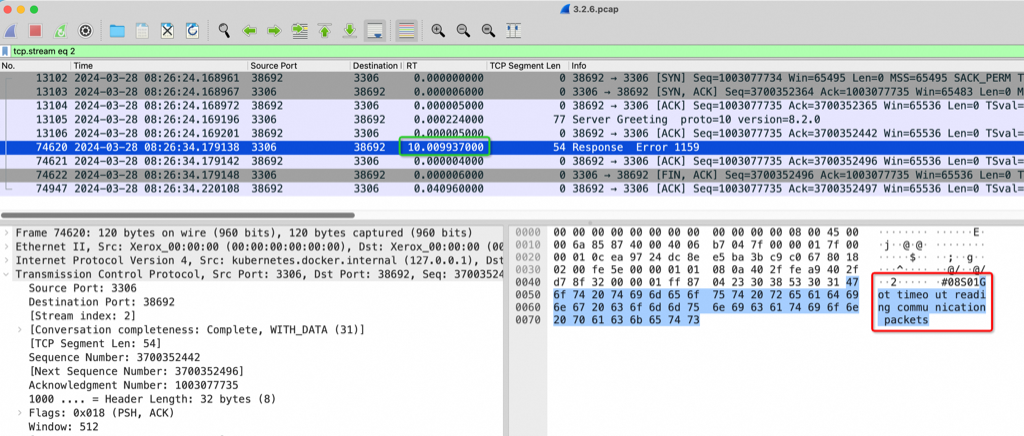Open Find Packet magnifier tool
1024x436 pixels.
point(224,30)
